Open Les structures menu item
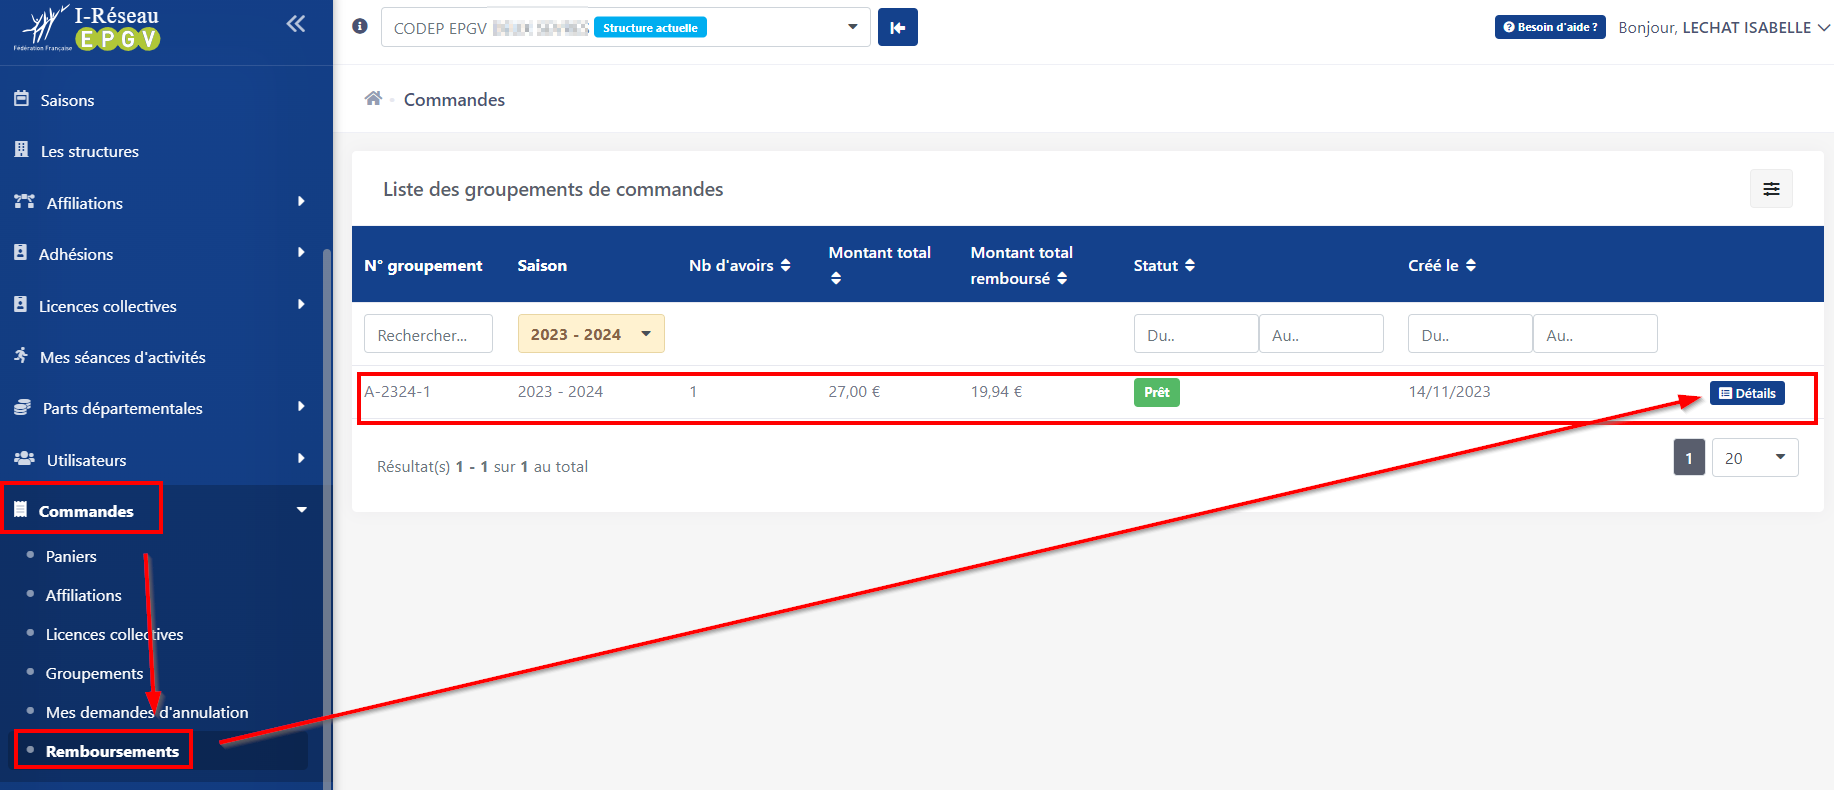The width and height of the screenshot is (1834, 790). pyautogui.click(x=90, y=152)
